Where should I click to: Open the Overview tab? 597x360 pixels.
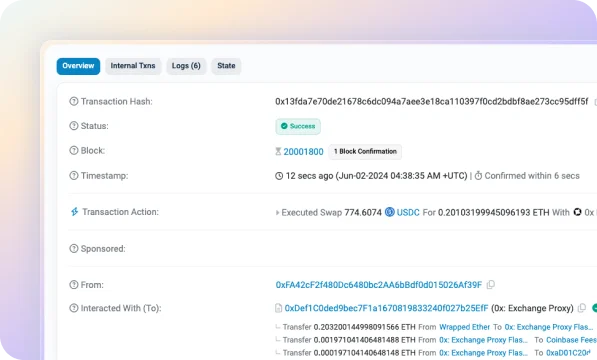point(78,66)
